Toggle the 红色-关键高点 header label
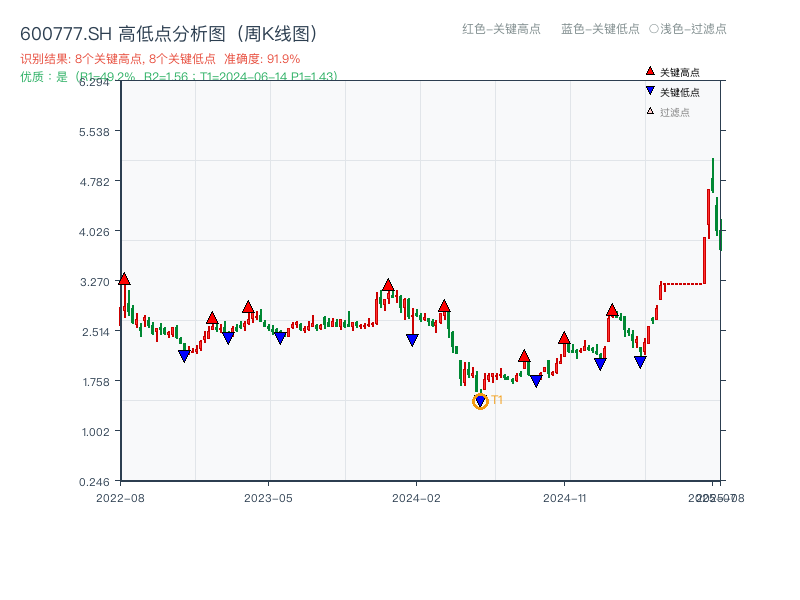 tap(494, 29)
